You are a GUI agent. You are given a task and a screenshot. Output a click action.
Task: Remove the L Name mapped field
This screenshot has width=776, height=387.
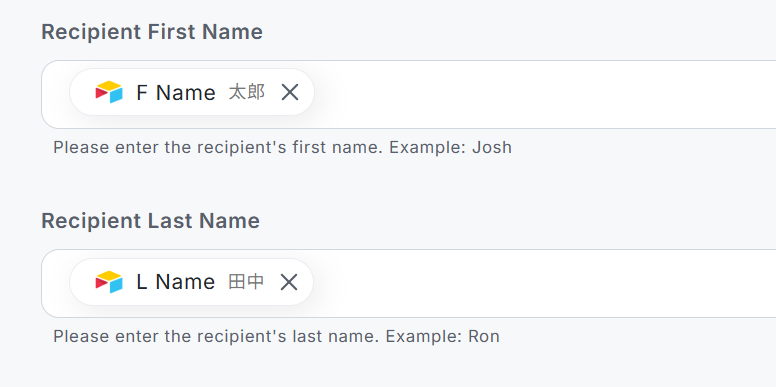coord(289,282)
